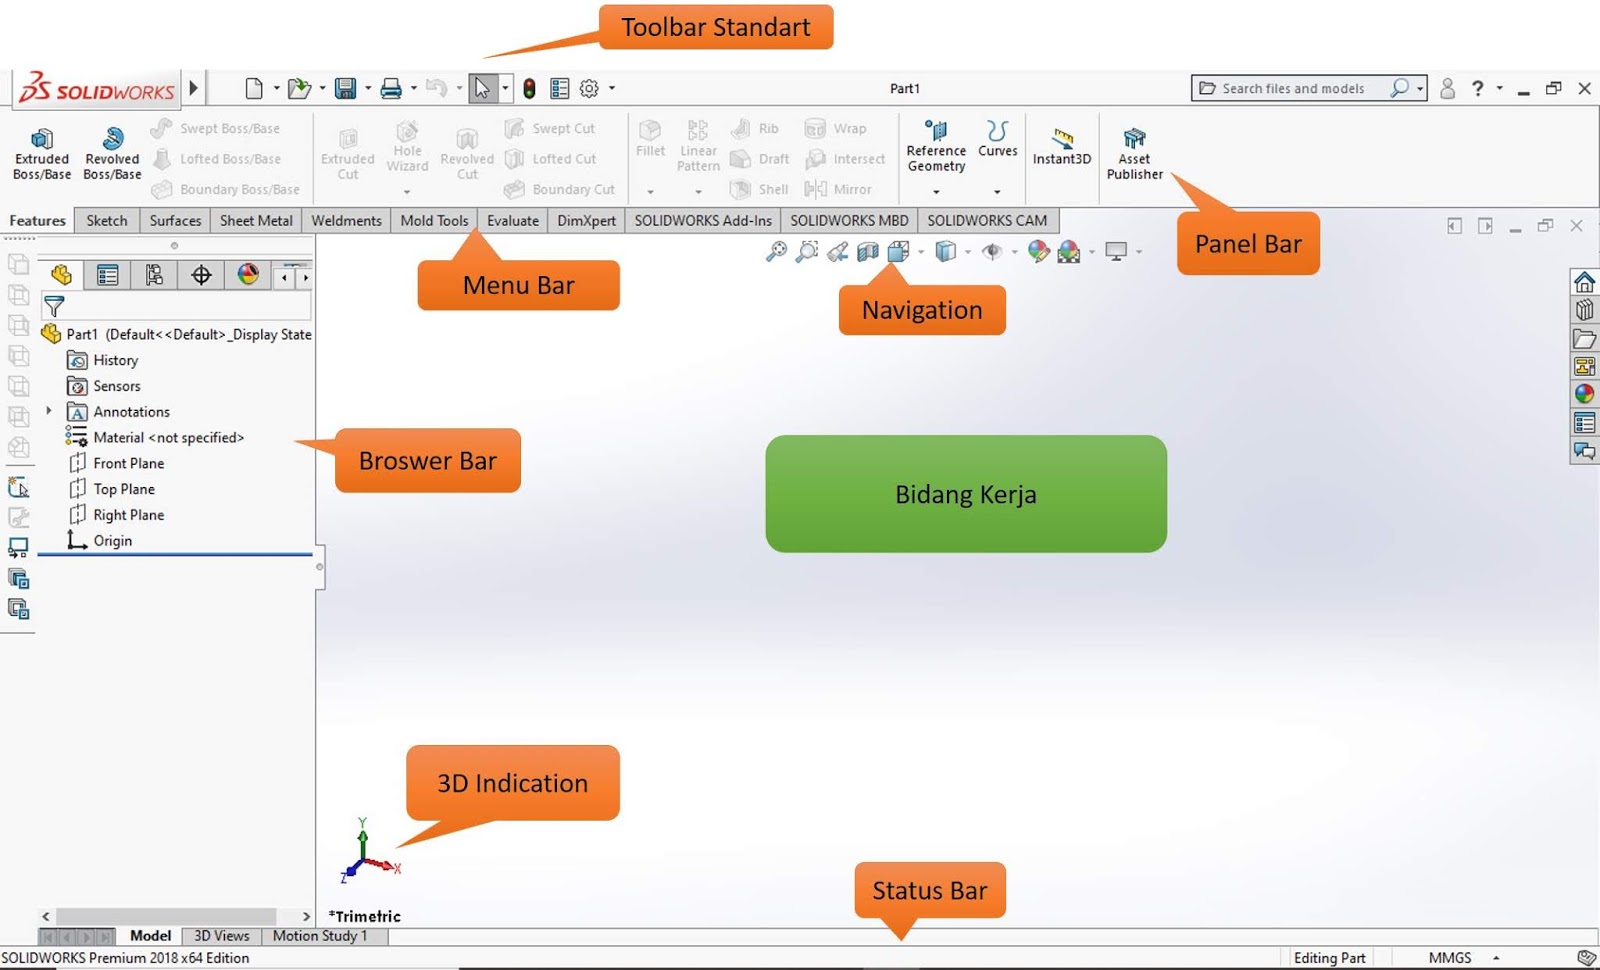Select Zoom to Fit in the heads-up toolbar
Screen dimensions: 1600x970
[x=778, y=251]
